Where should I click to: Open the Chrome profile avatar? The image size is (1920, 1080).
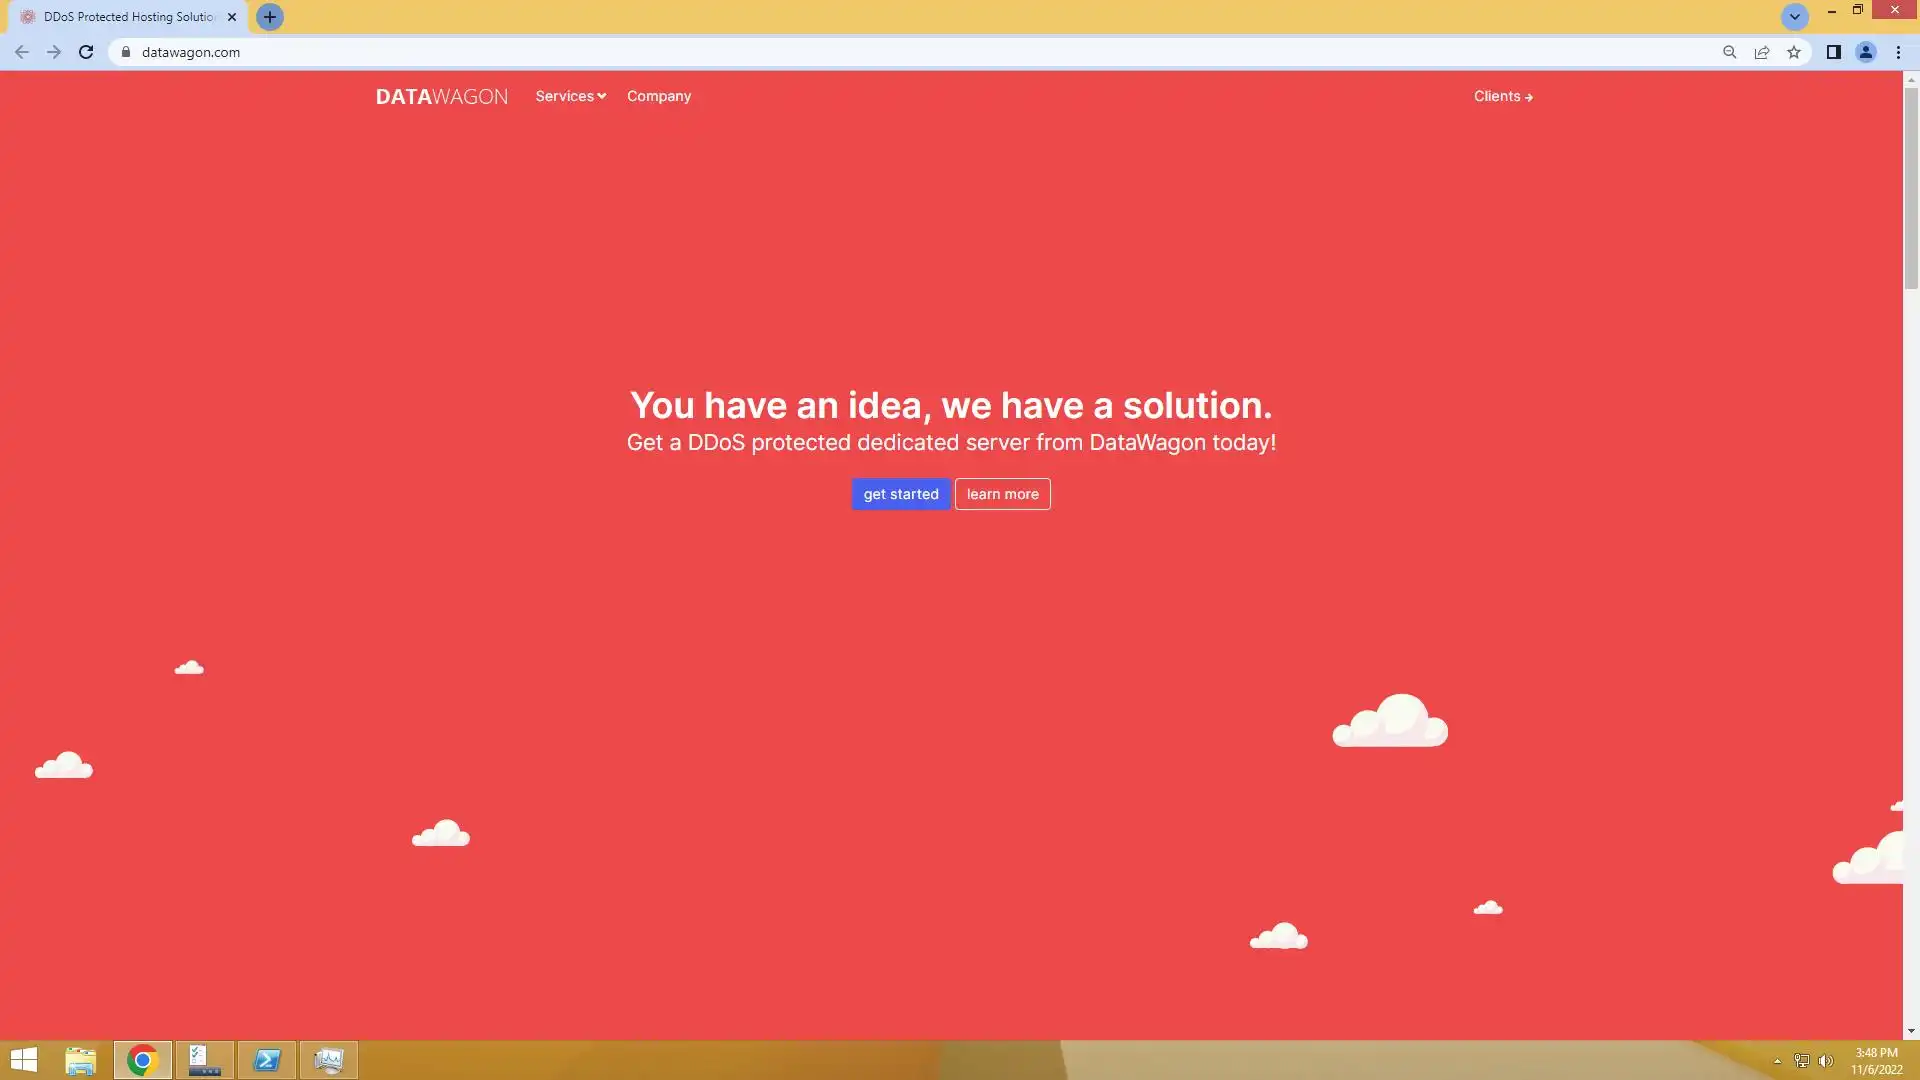tap(1865, 52)
